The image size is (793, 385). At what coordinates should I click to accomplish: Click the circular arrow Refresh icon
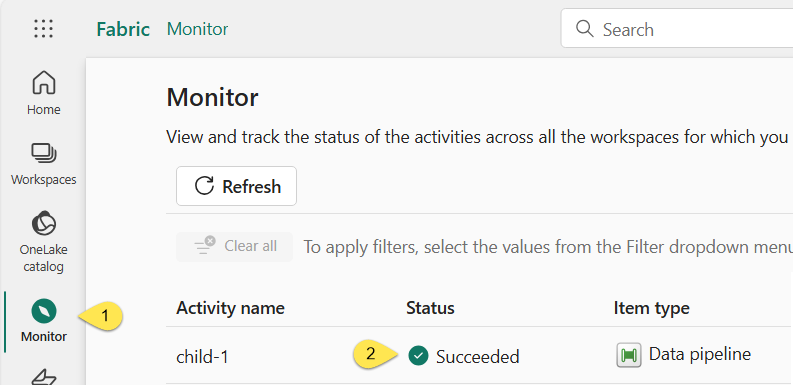[204, 186]
